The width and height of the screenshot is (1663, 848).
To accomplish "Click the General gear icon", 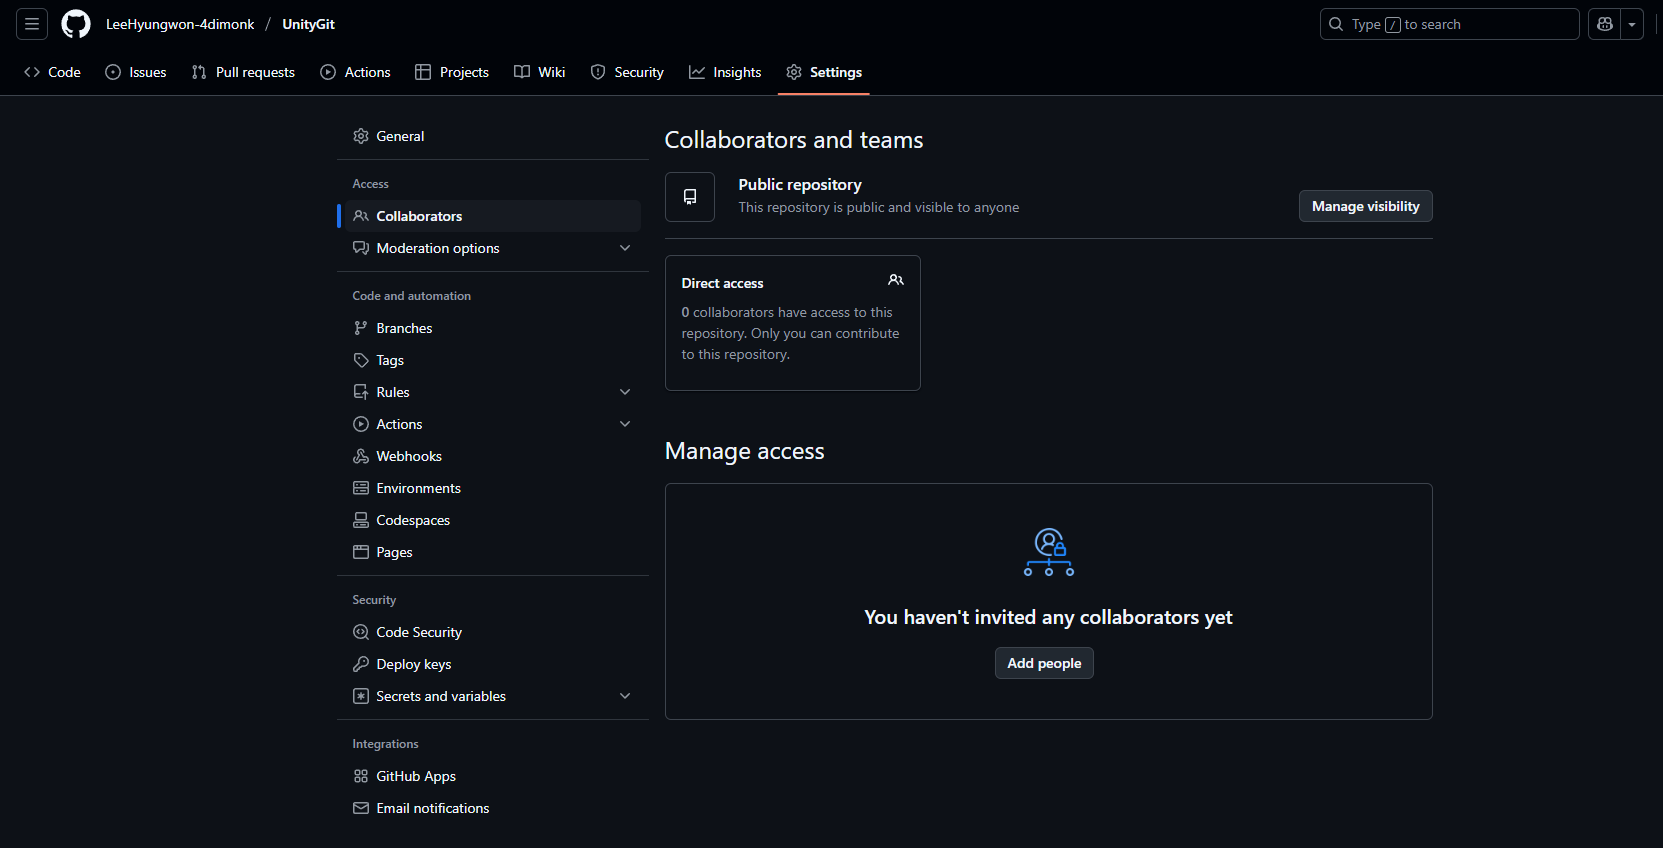I will pyautogui.click(x=361, y=136).
